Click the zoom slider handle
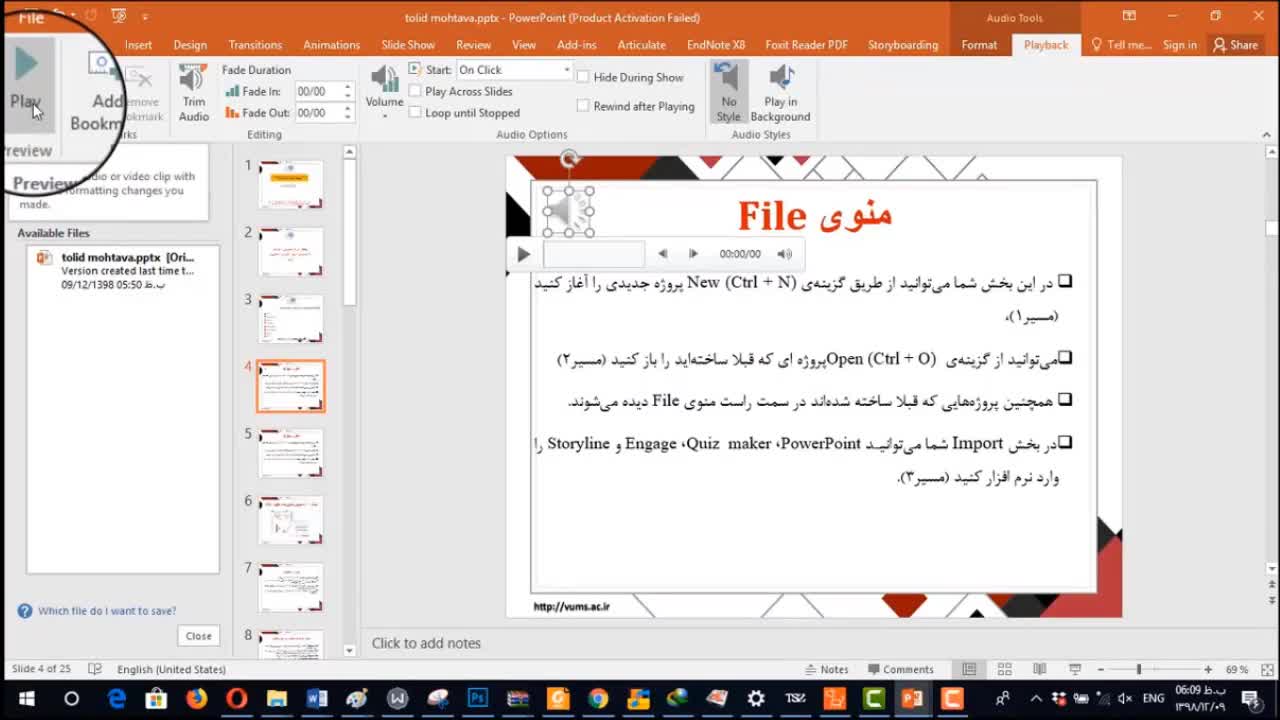 1138,669
